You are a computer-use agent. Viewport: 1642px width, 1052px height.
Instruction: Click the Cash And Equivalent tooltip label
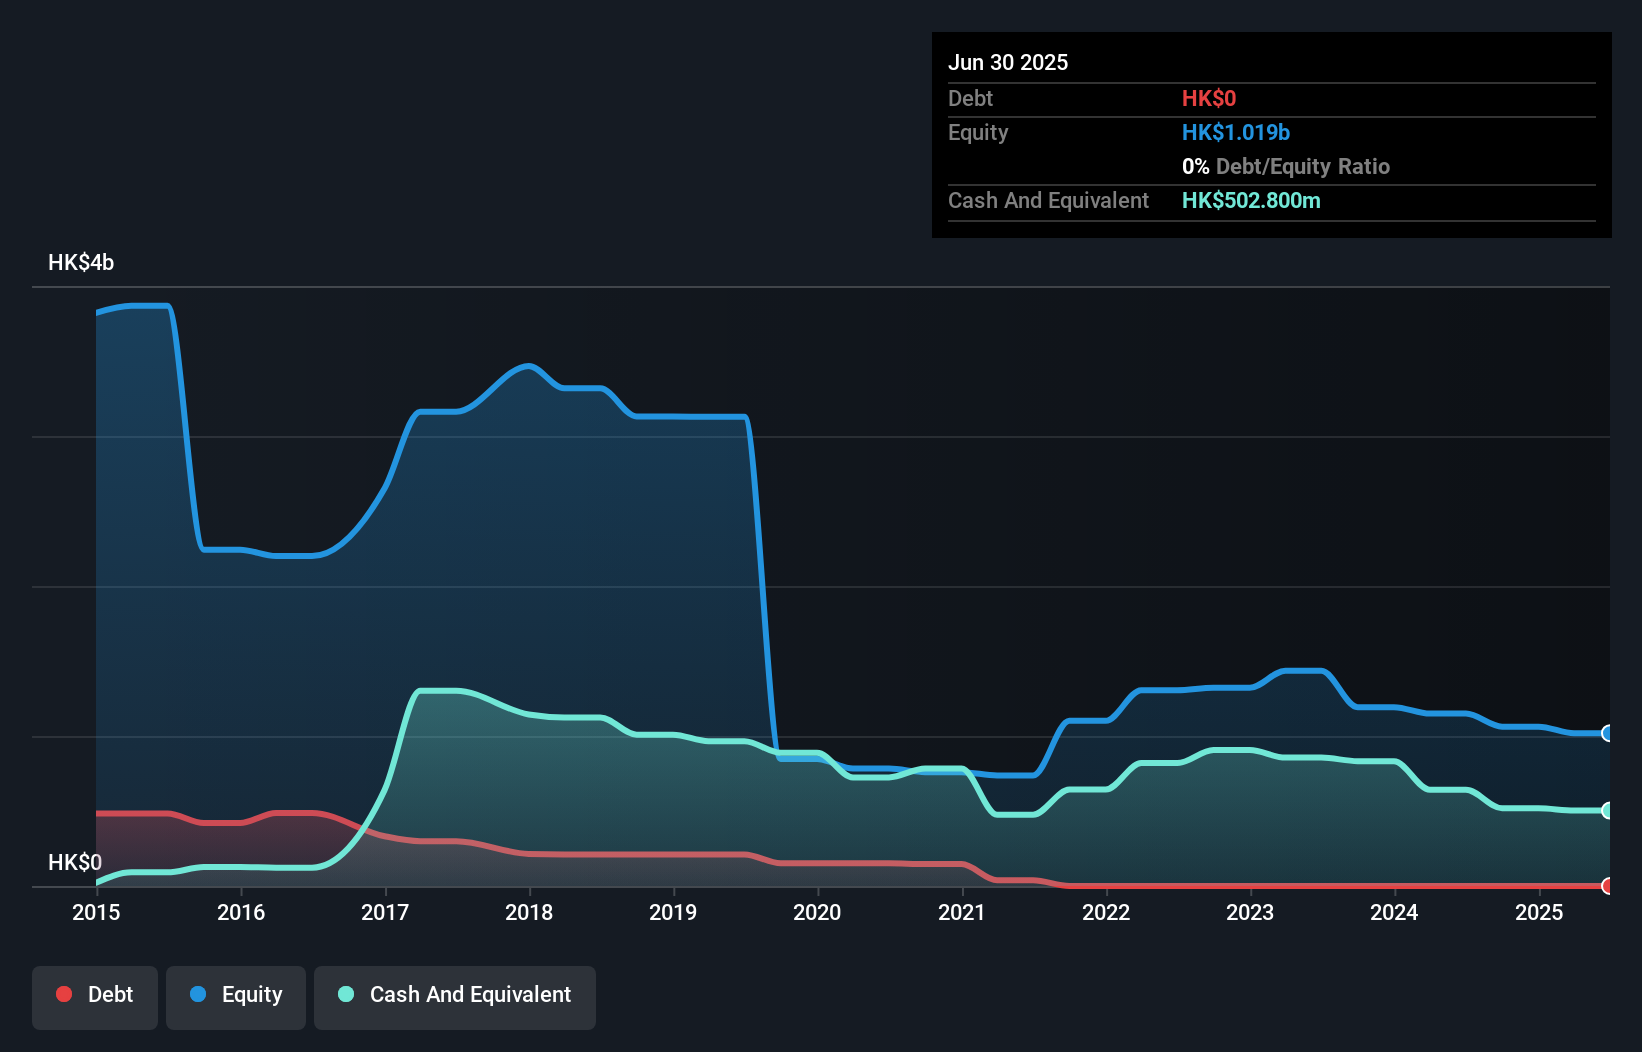pos(1048,200)
